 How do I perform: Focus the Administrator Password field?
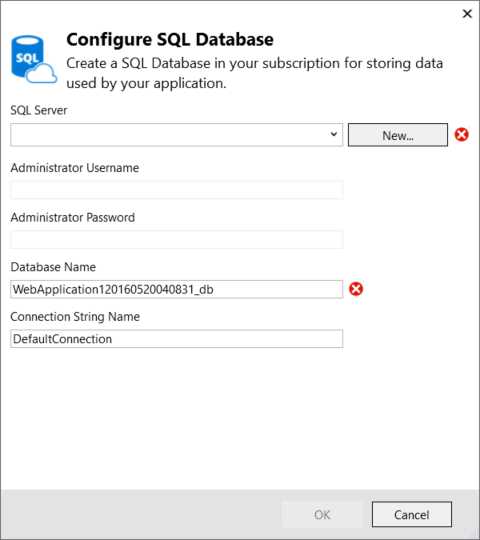pyautogui.click(x=176, y=239)
